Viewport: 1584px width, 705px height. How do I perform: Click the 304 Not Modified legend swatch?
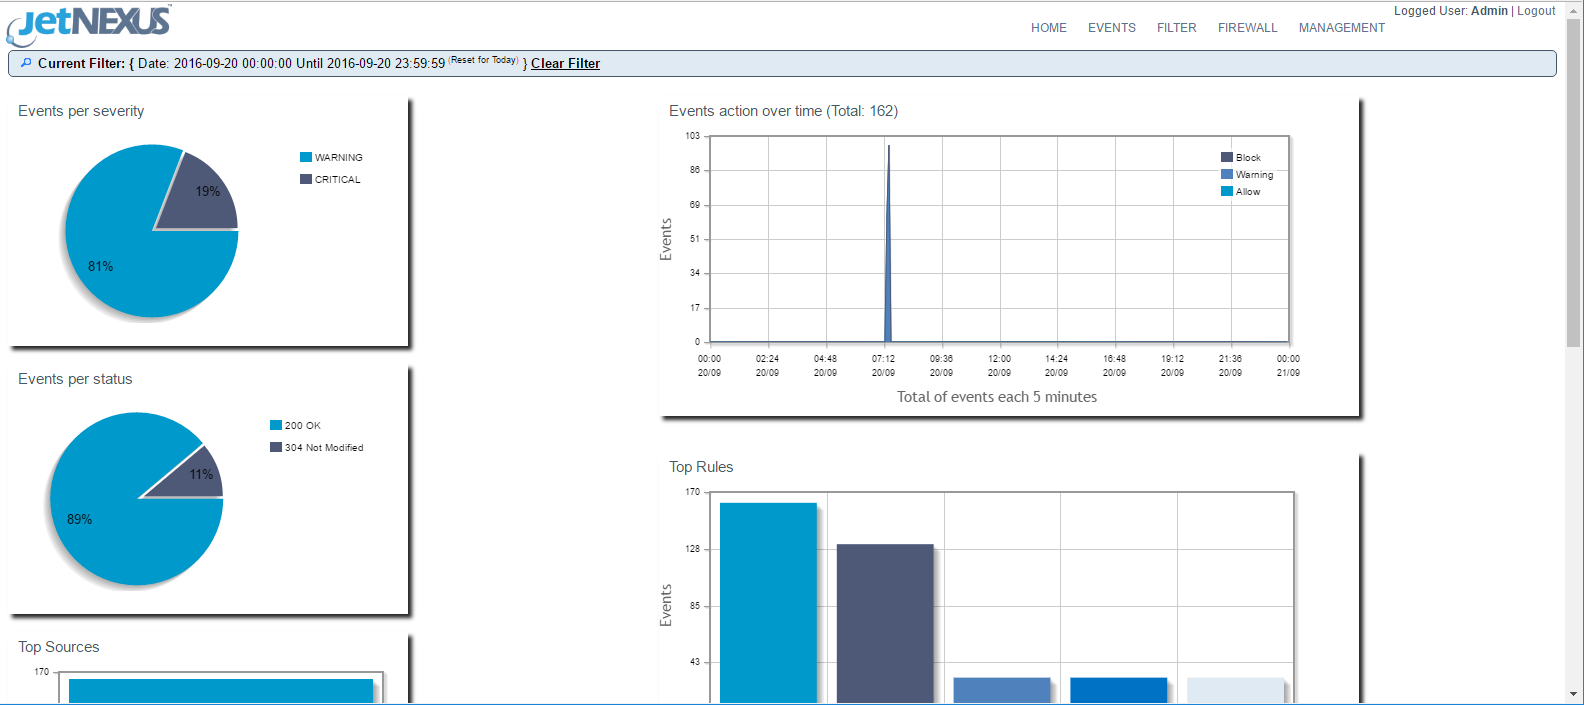click(x=276, y=447)
